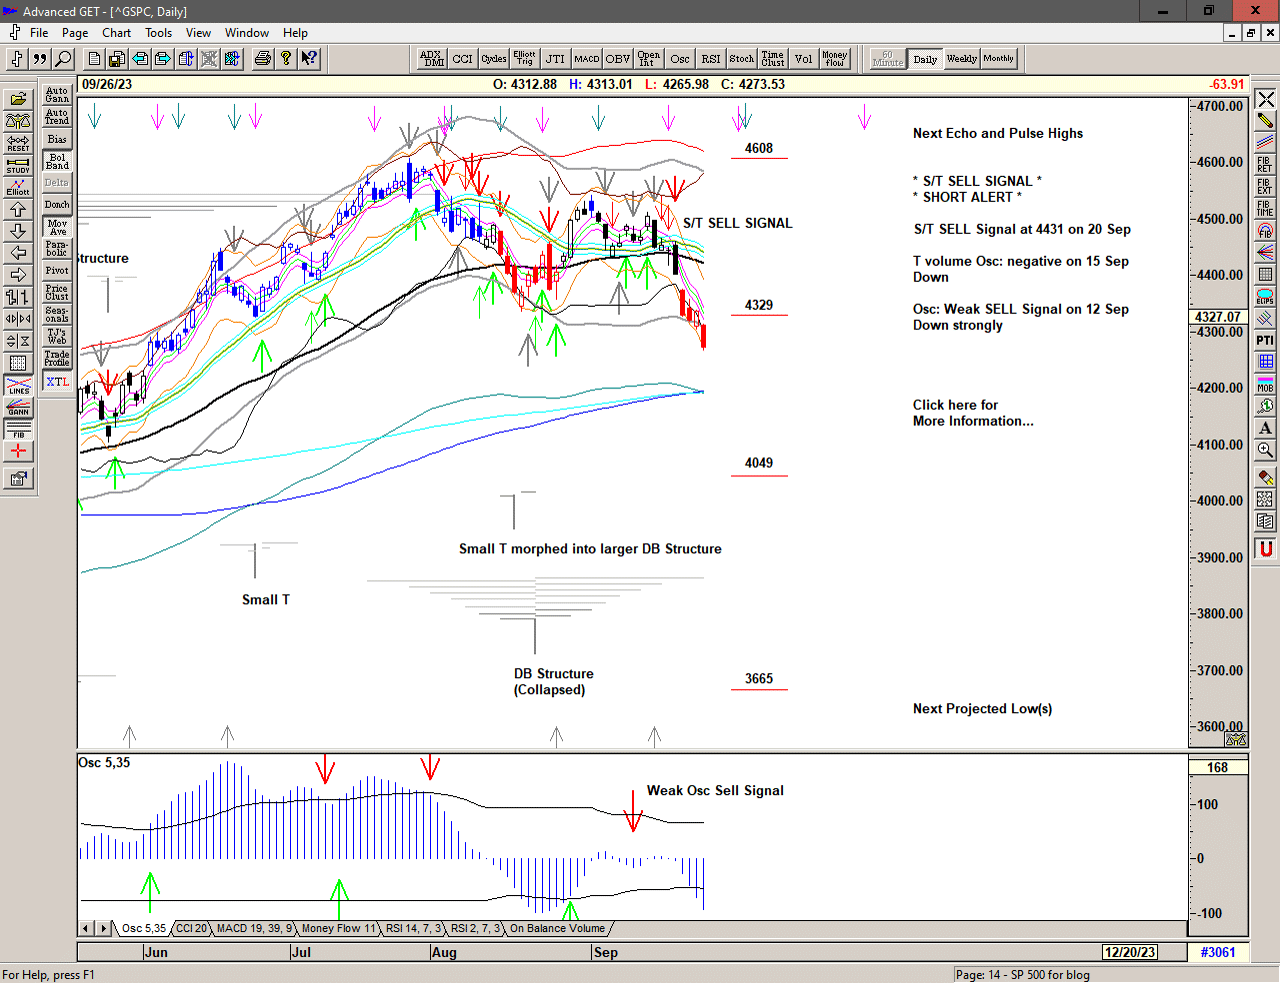The height and width of the screenshot is (983, 1280).
Task: Select the Elliott wave tool
Action: (x=18, y=187)
